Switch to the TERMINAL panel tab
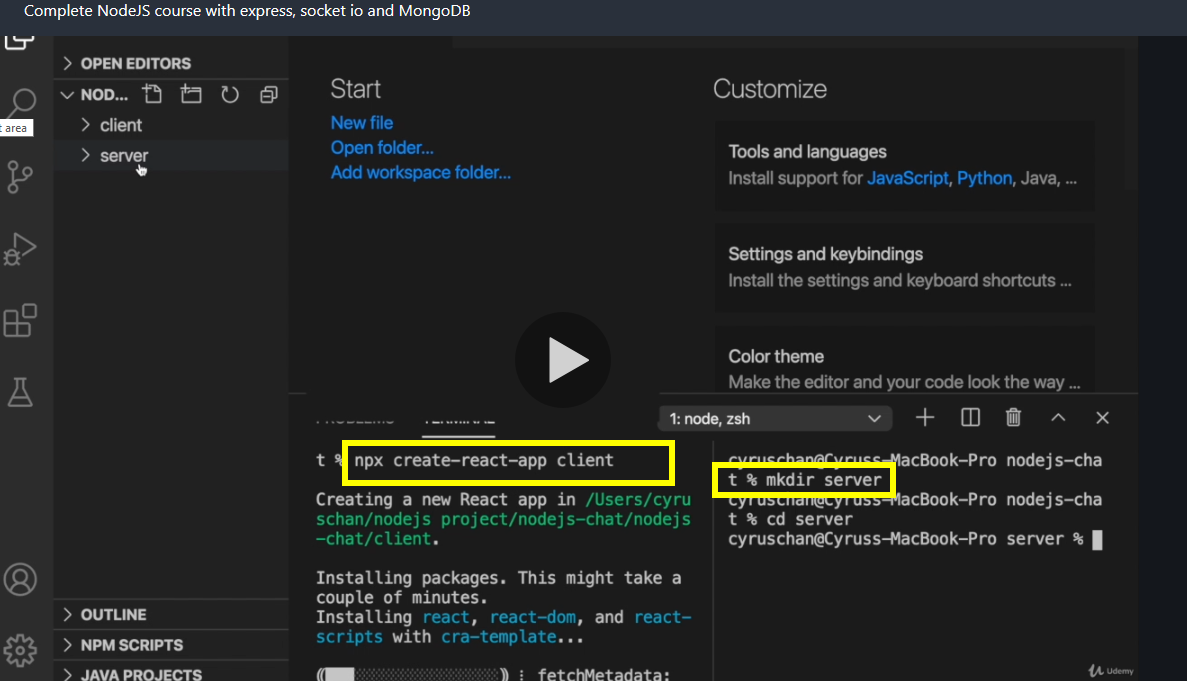The width and height of the screenshot is (1187, 681). [459, 421]
